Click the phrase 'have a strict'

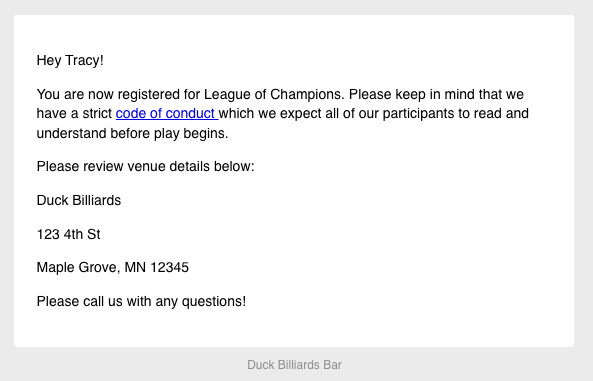[x=74, y=114]
